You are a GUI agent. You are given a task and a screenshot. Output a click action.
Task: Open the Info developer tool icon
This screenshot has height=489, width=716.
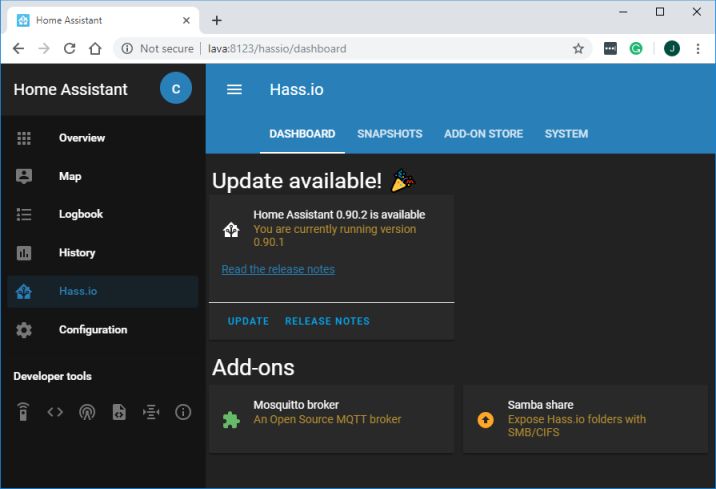coord(183,412)
